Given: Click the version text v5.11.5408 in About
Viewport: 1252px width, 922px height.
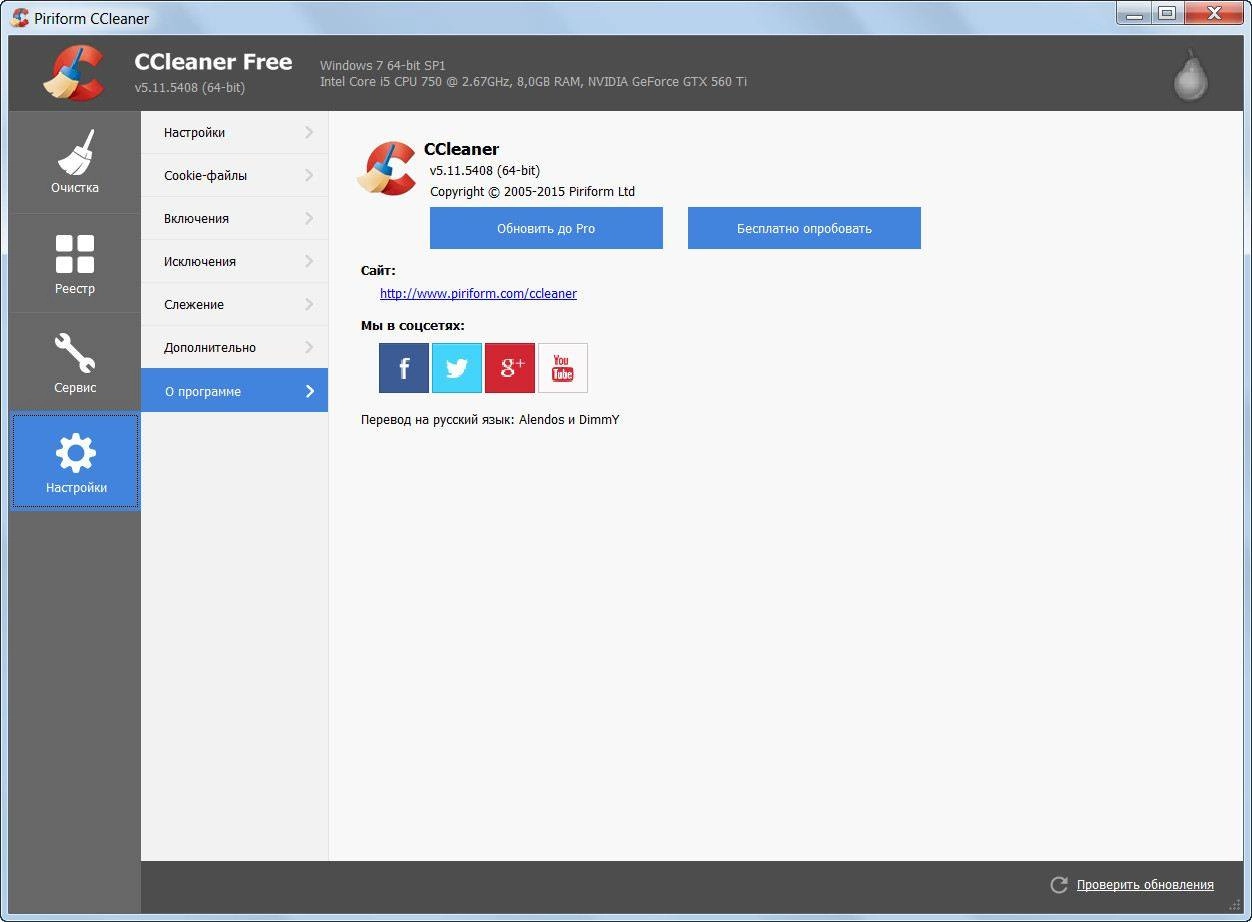Looking at the screenshot, I should pos(485,170).
